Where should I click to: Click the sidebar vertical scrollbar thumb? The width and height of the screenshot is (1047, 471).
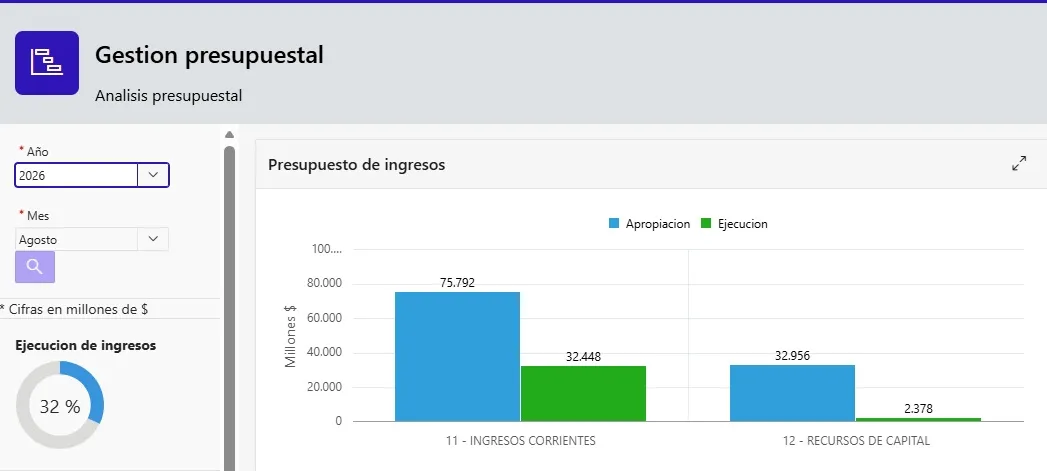coord(229,307)
